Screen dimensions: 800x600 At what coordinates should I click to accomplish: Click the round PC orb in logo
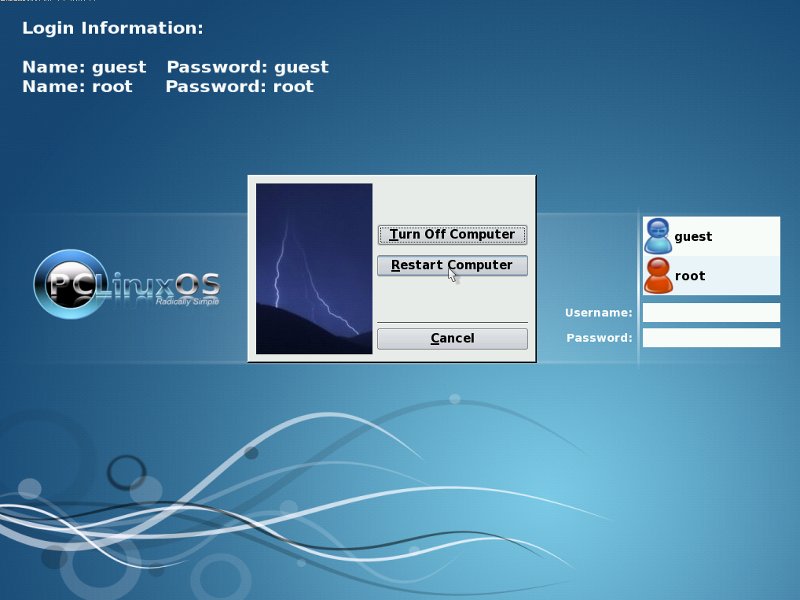point(68,284)
